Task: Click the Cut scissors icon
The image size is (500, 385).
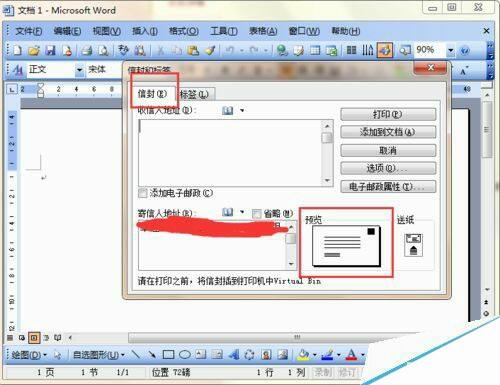Action: click(x=160, y=50)
